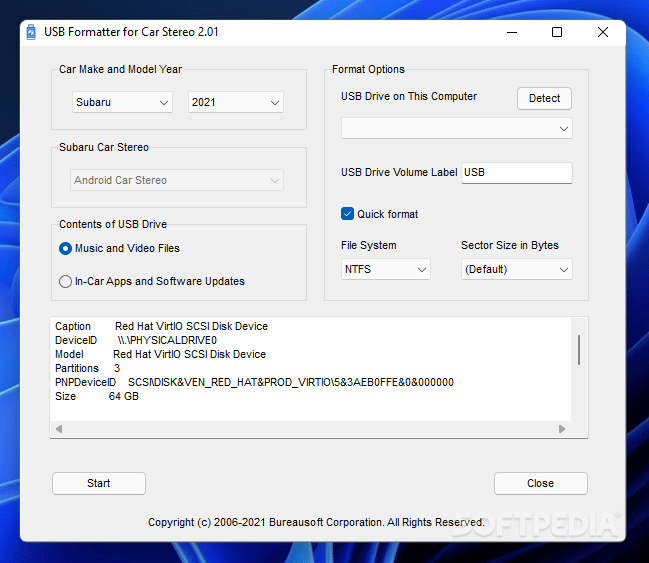
Task: Click the PNPDeviceID line
Action: [x=254, y=383]
